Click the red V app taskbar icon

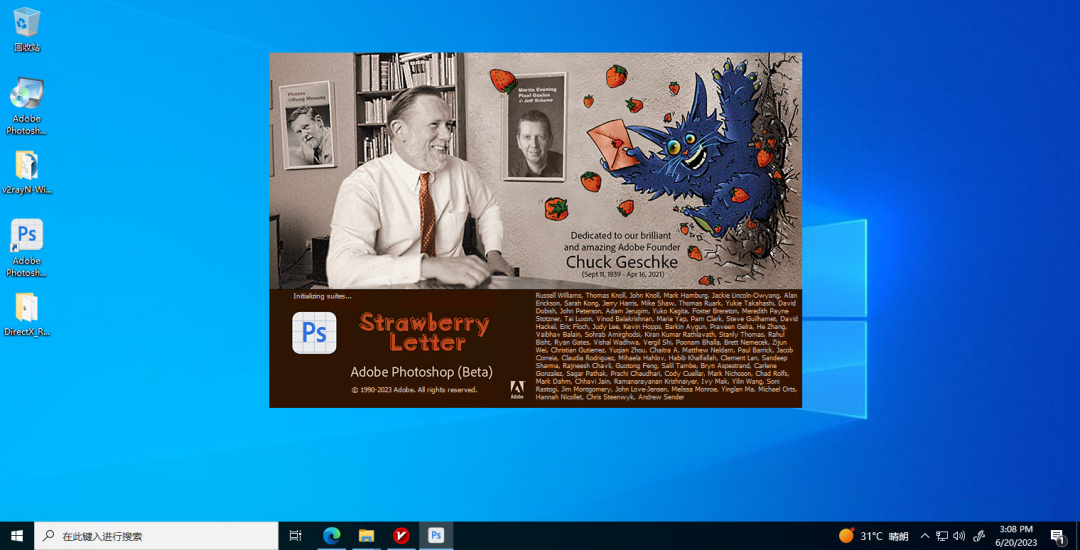point(401,536)
